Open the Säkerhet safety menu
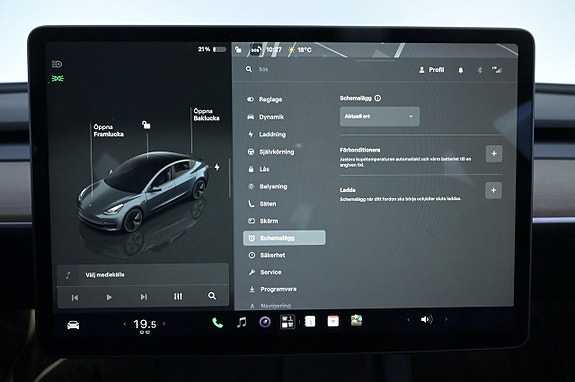The width and height of the screenshot is (575, 382). coord(267,255)
